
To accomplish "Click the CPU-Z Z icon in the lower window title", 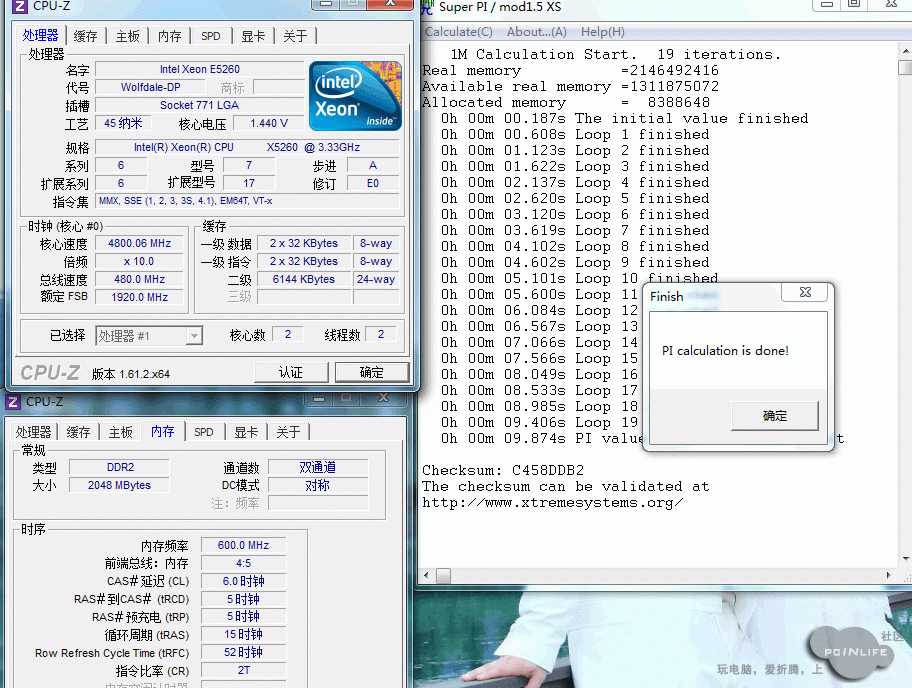I will coord(13,401).
